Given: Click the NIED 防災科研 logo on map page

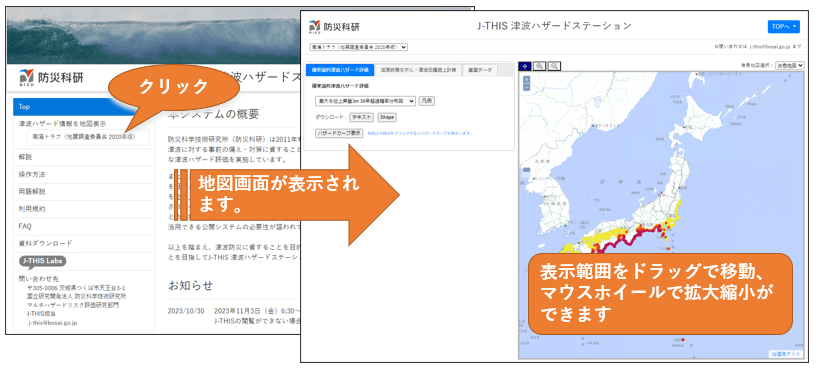Looking at the screenshot, I should (x=334, y=26).
